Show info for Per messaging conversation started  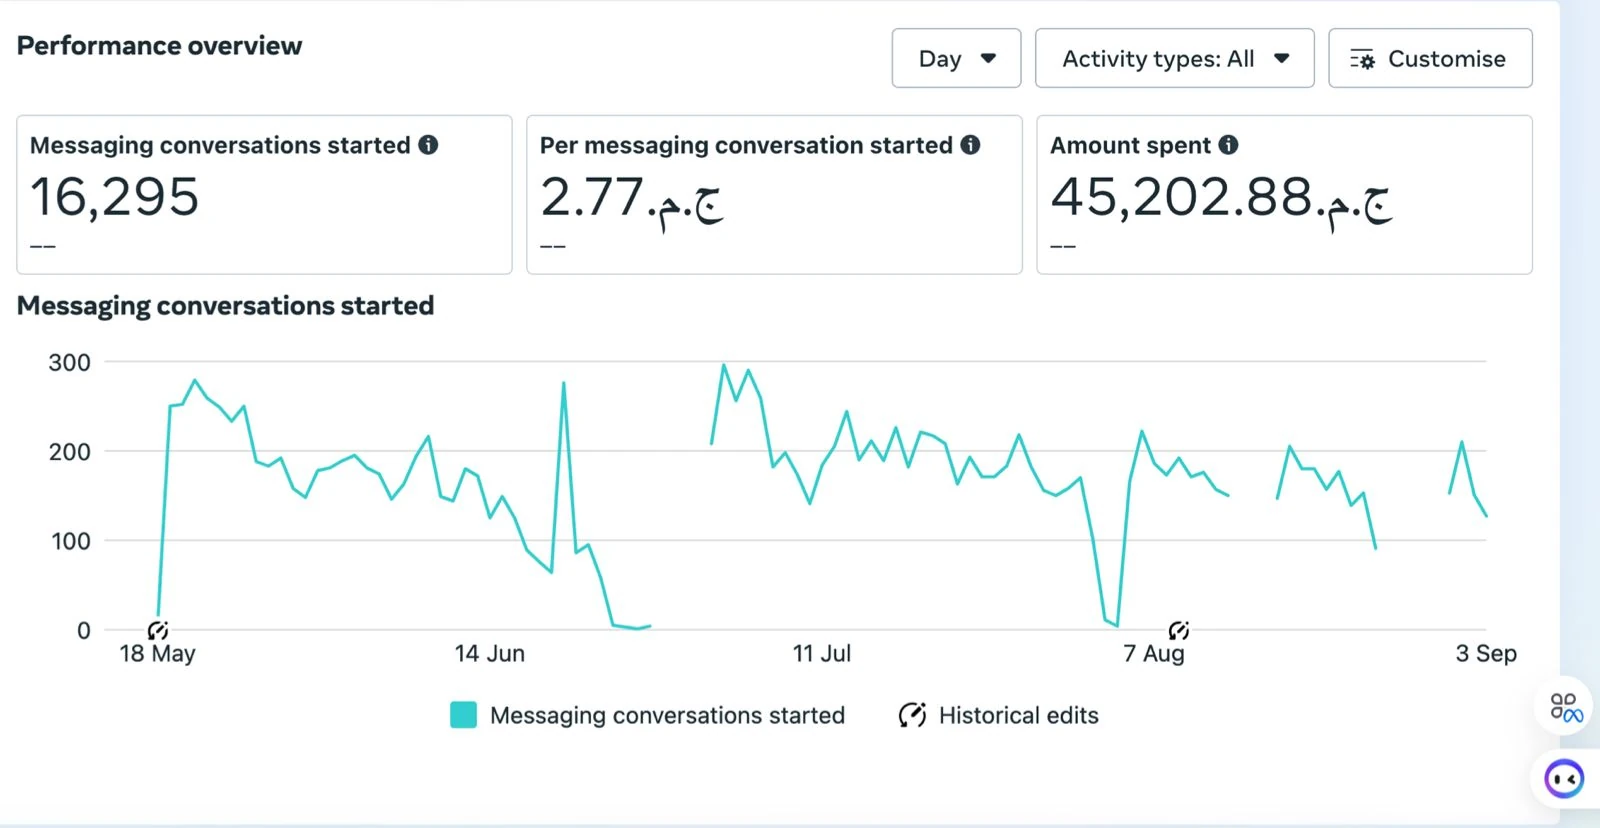pos(970,145)
